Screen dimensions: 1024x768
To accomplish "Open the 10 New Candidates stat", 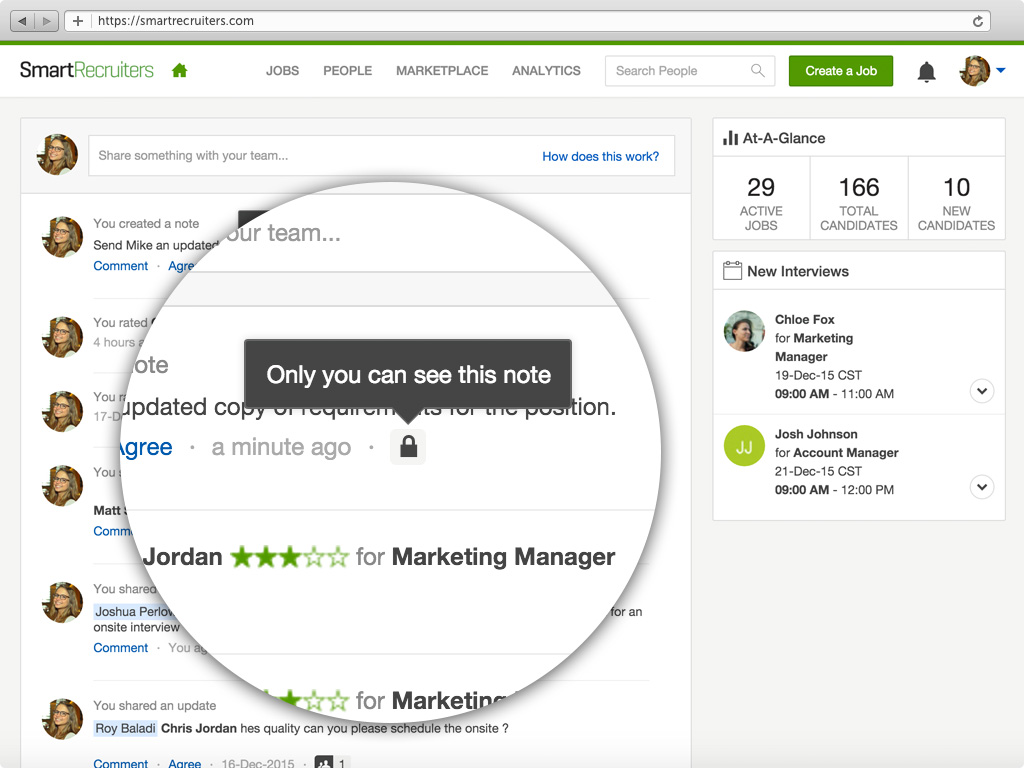I will coord(956,198).
